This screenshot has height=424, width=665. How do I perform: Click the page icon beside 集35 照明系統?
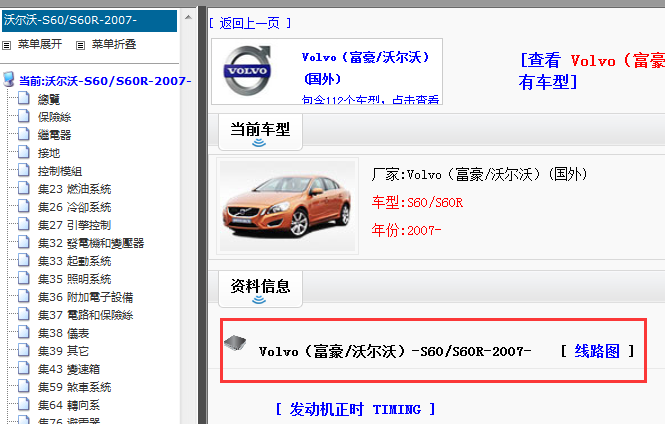click(24, 278)
